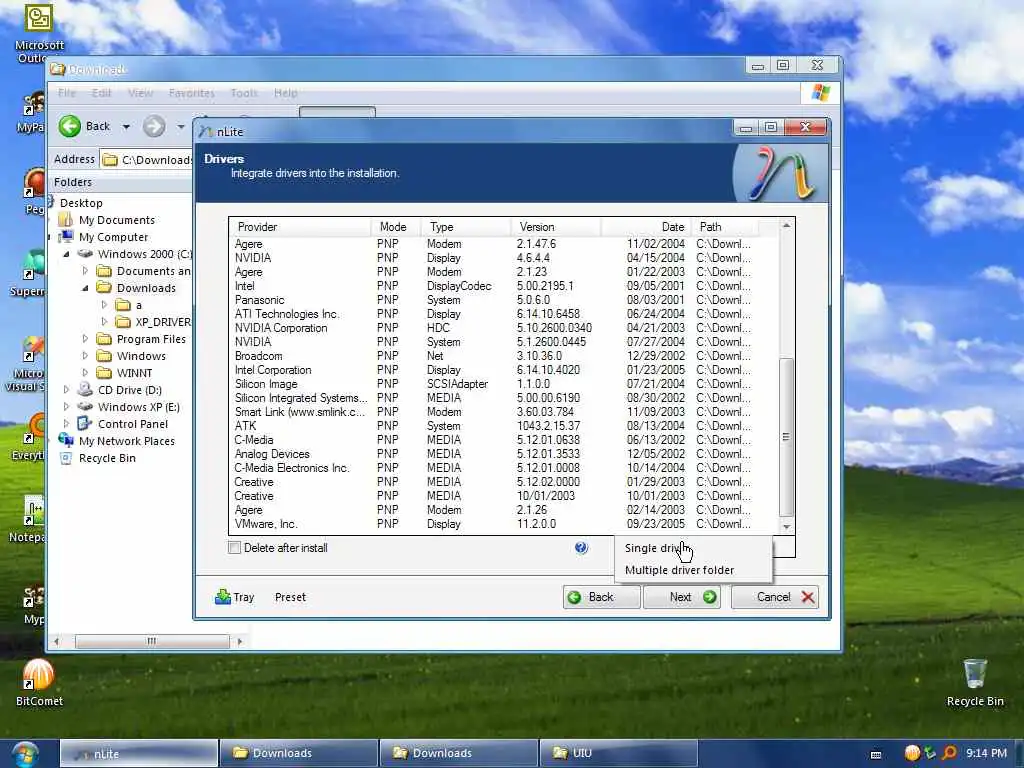Click the Next button in nLite
Viewport: 1024px width, 768px height.
pos(682,597)
